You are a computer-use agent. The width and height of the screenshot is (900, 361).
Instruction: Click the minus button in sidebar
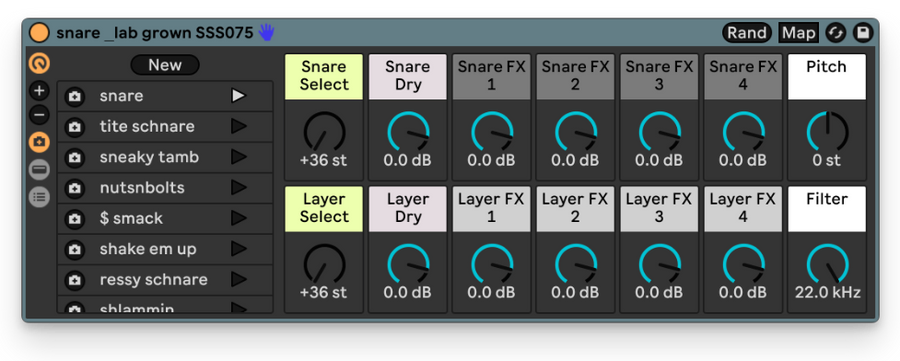pos(40,115)
